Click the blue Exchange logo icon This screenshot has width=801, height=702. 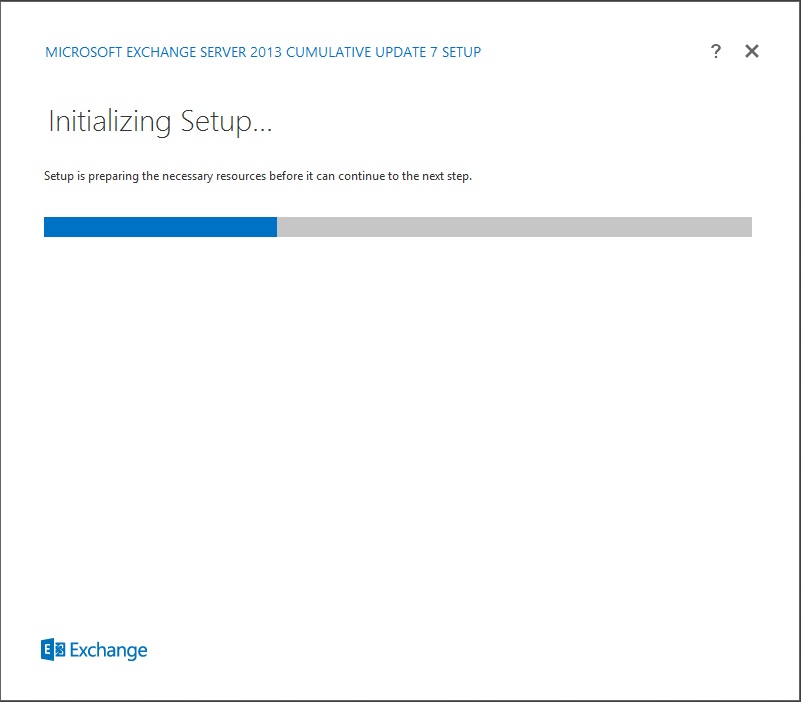[54, 650]
